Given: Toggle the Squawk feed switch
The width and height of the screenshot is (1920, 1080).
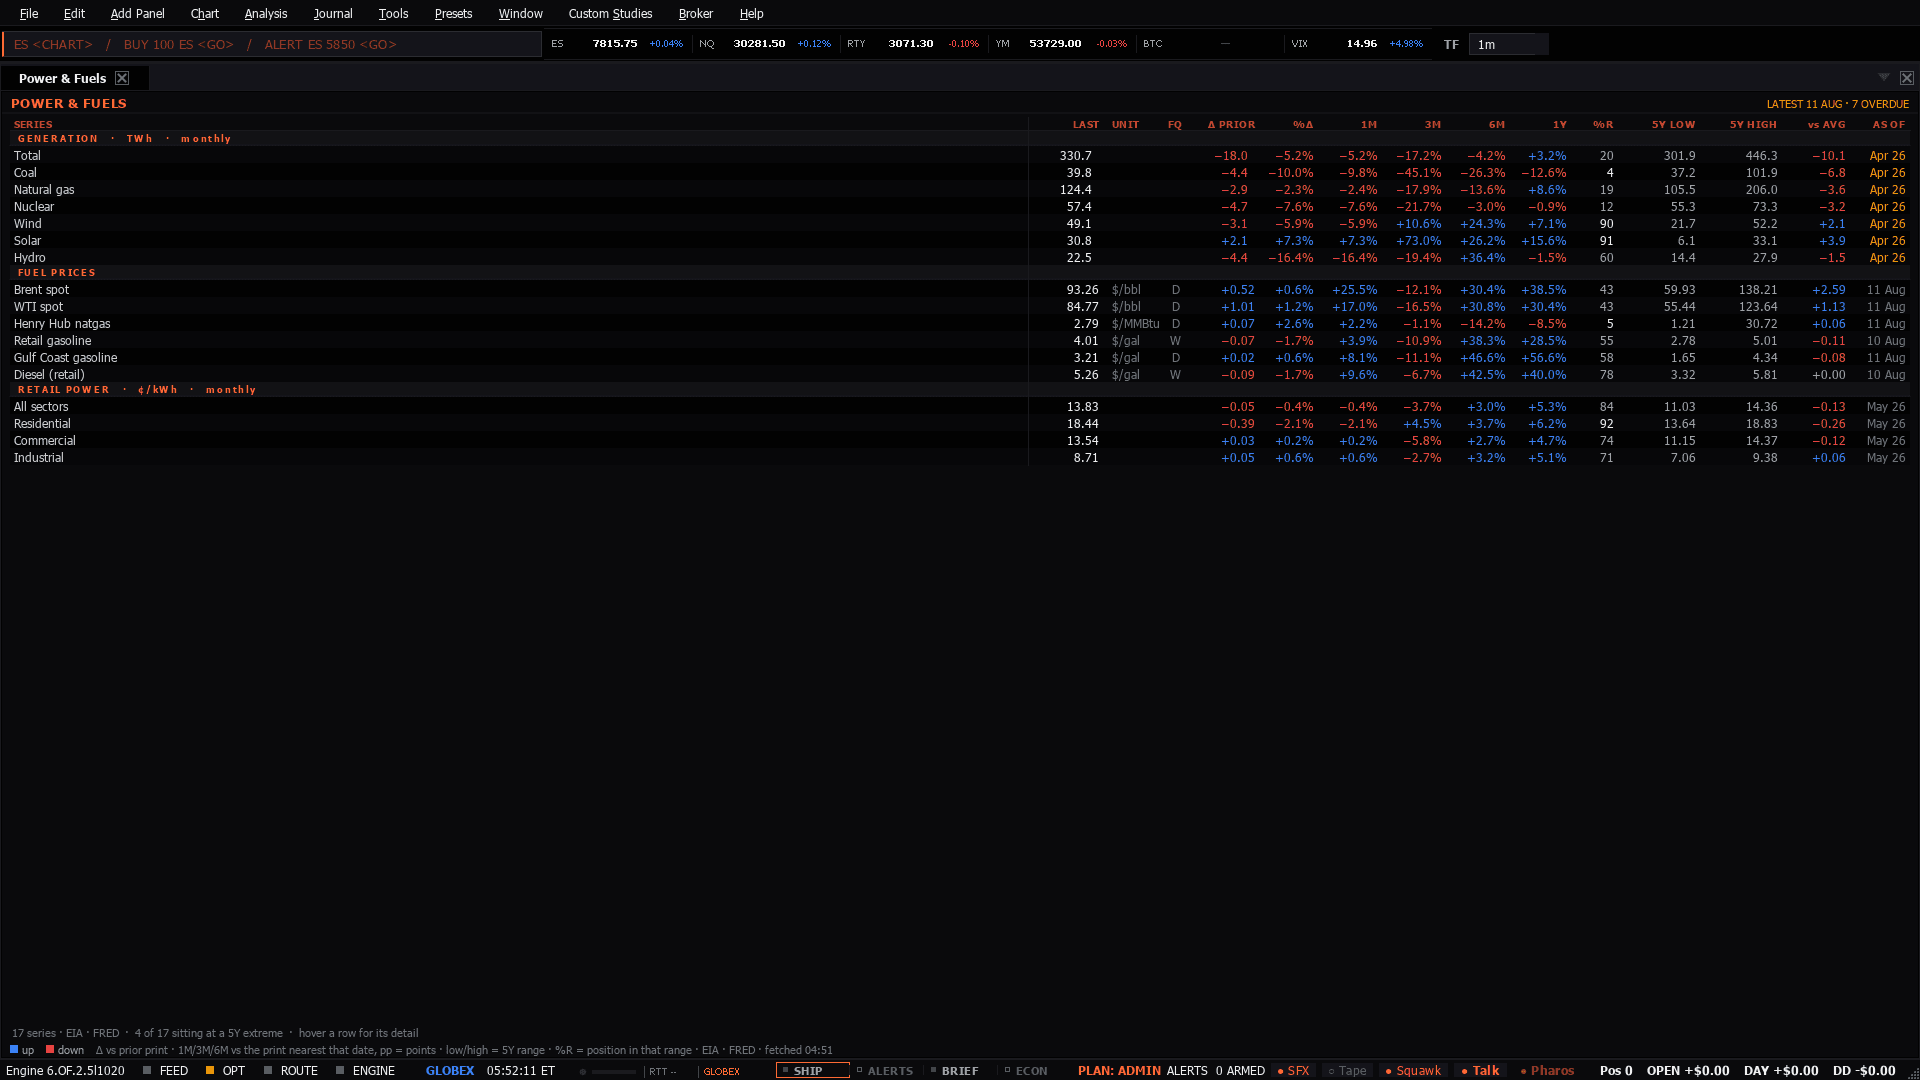Looking at the screenshot, I should pos(1413,1070).
